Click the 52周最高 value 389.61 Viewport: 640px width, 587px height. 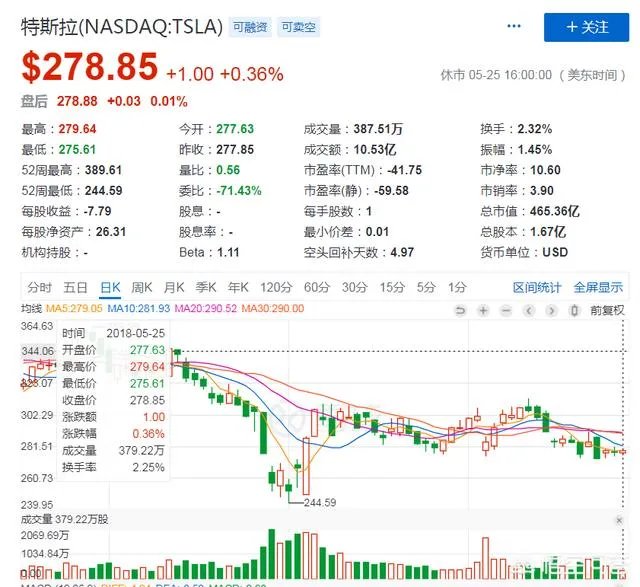103,170
